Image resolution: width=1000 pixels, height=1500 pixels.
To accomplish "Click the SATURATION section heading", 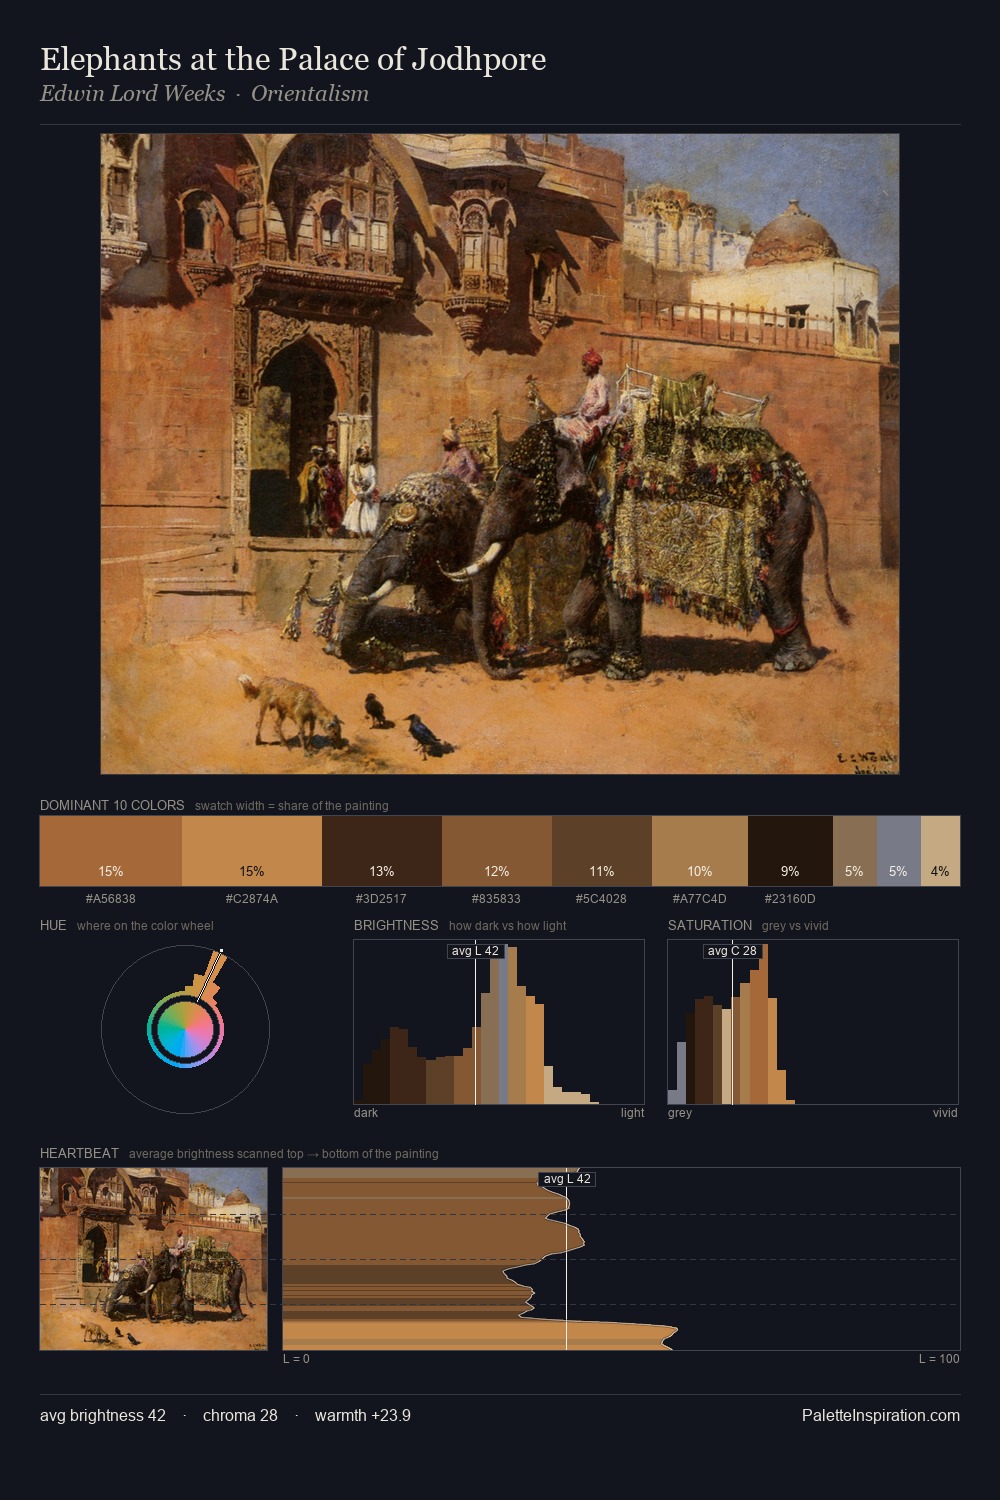I will [710, 925].
